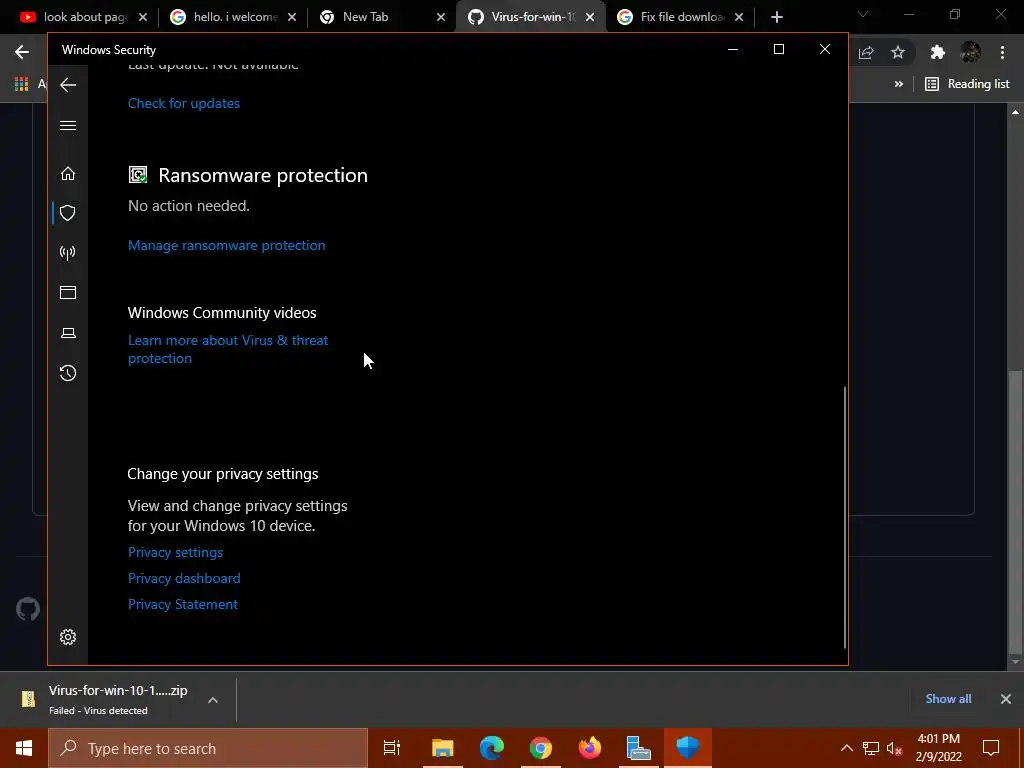Viewport: 1024px width, 768px height.
Task: Click the Chrome page vertical scrollbar
Action: [1015, 511]
